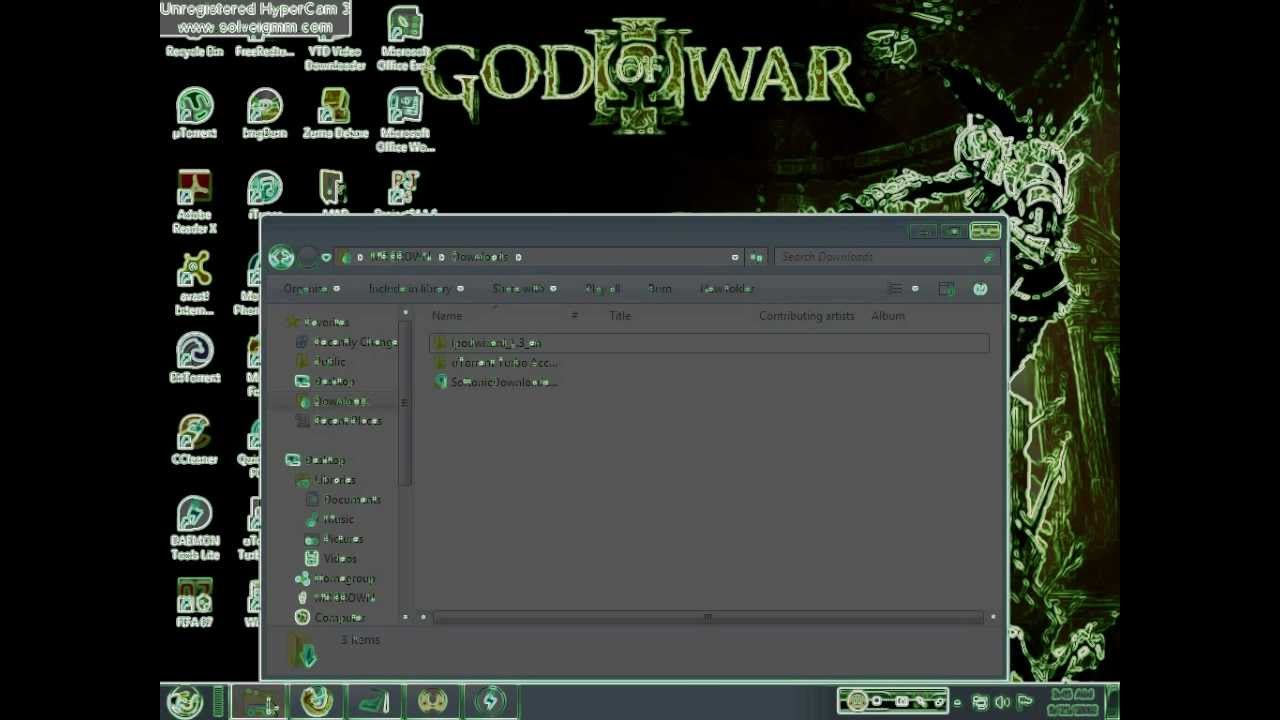Image resolution: width=1280 pixels, height=720 pixels.
Task: Click the Windows Explorer taskbar button
Action: click(x=260, y=702)
